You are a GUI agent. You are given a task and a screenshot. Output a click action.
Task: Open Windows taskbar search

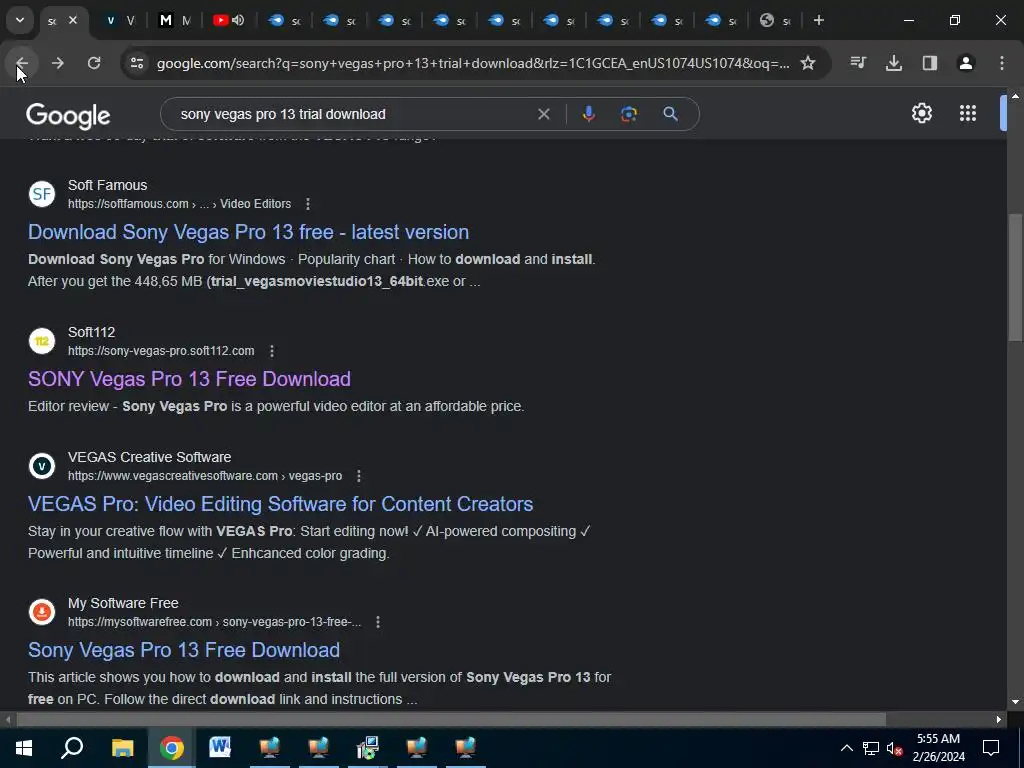click(72, 748)
